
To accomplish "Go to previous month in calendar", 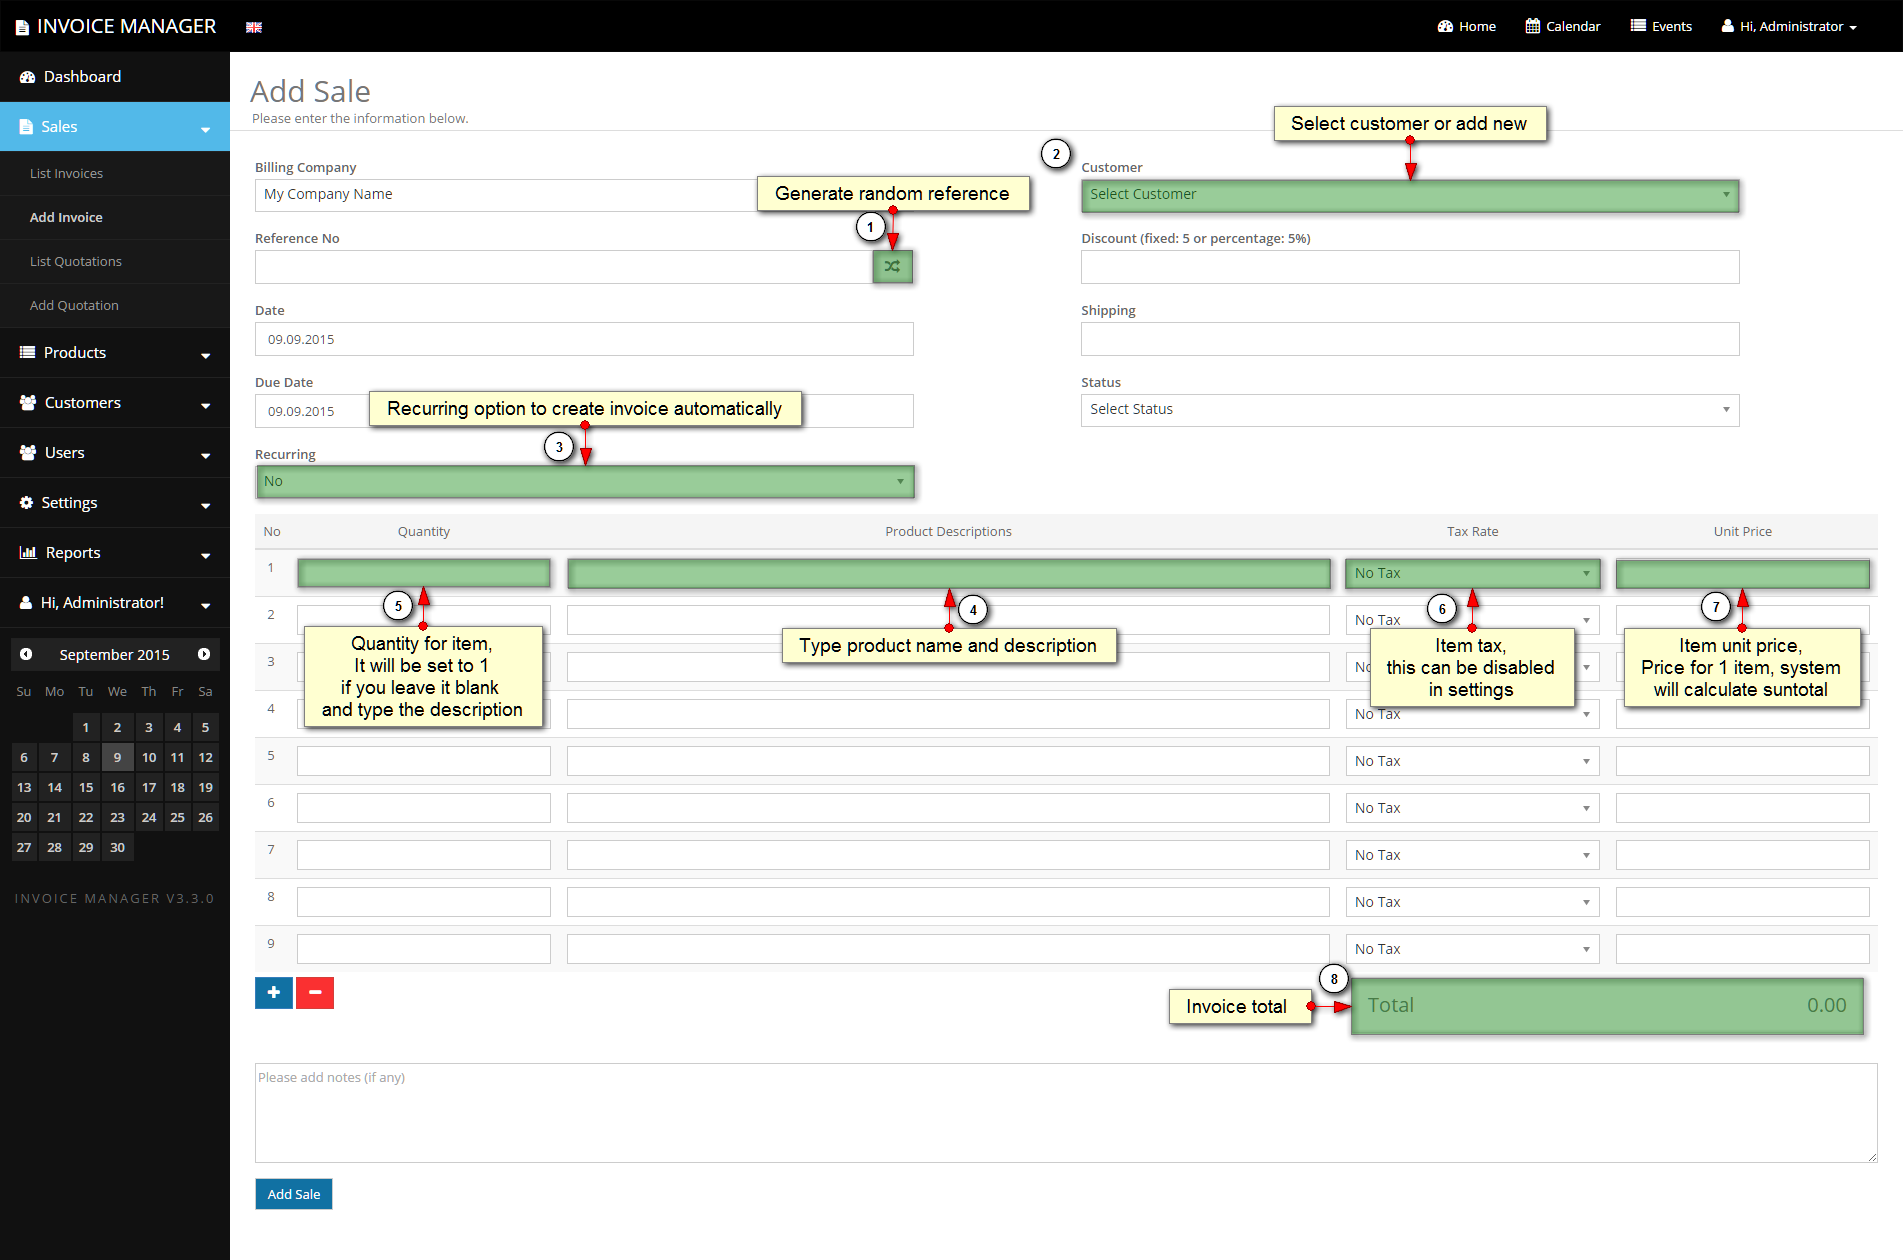I will coord(26,654).
